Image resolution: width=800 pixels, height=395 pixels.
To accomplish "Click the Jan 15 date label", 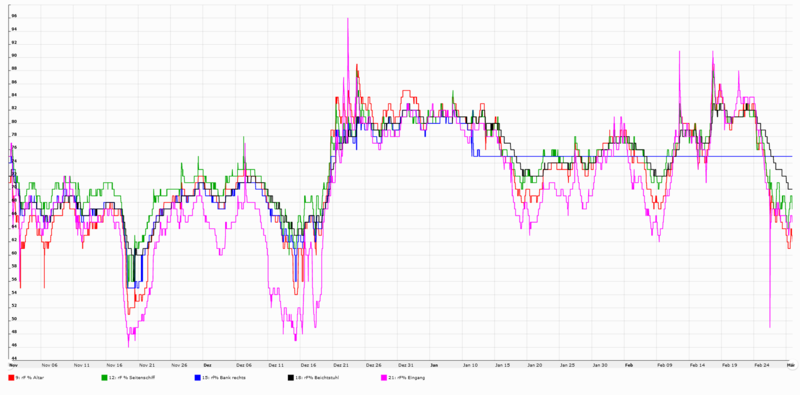I will pos(503,365).
